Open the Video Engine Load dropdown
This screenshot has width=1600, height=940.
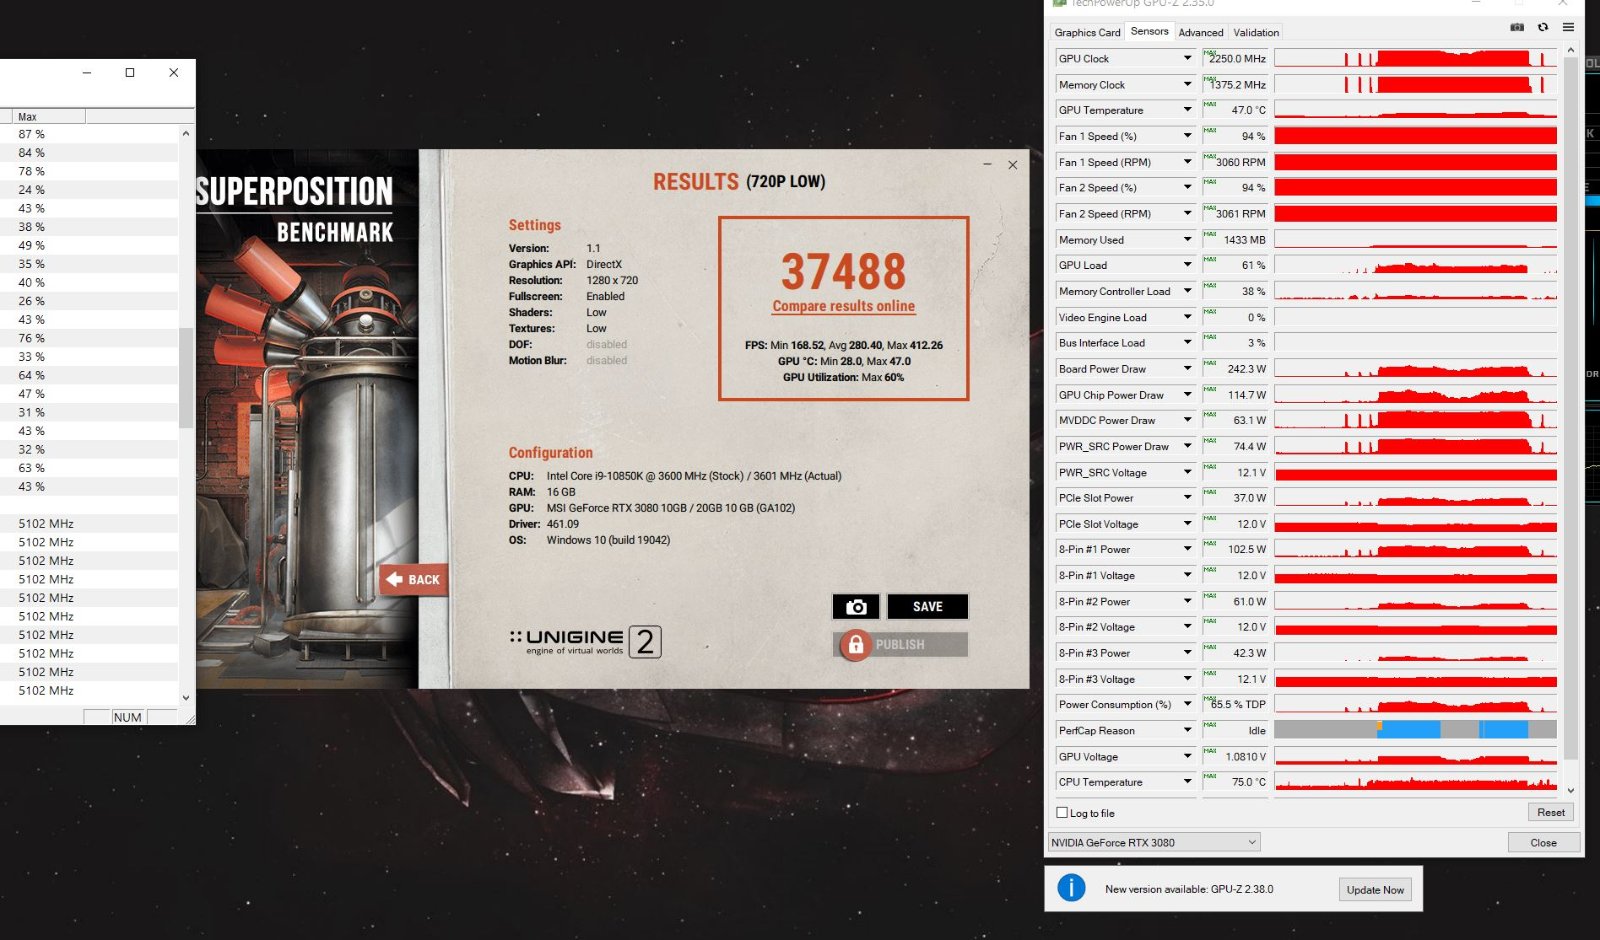[1187, 317]
